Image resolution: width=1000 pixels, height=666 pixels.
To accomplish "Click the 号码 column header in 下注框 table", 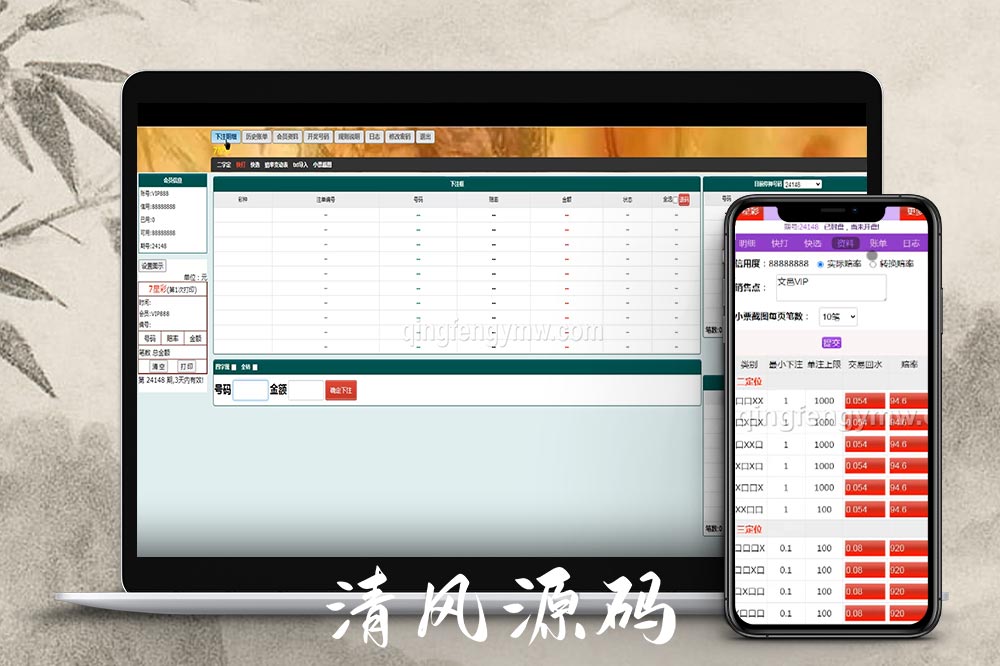I will (x=418, y=200).
